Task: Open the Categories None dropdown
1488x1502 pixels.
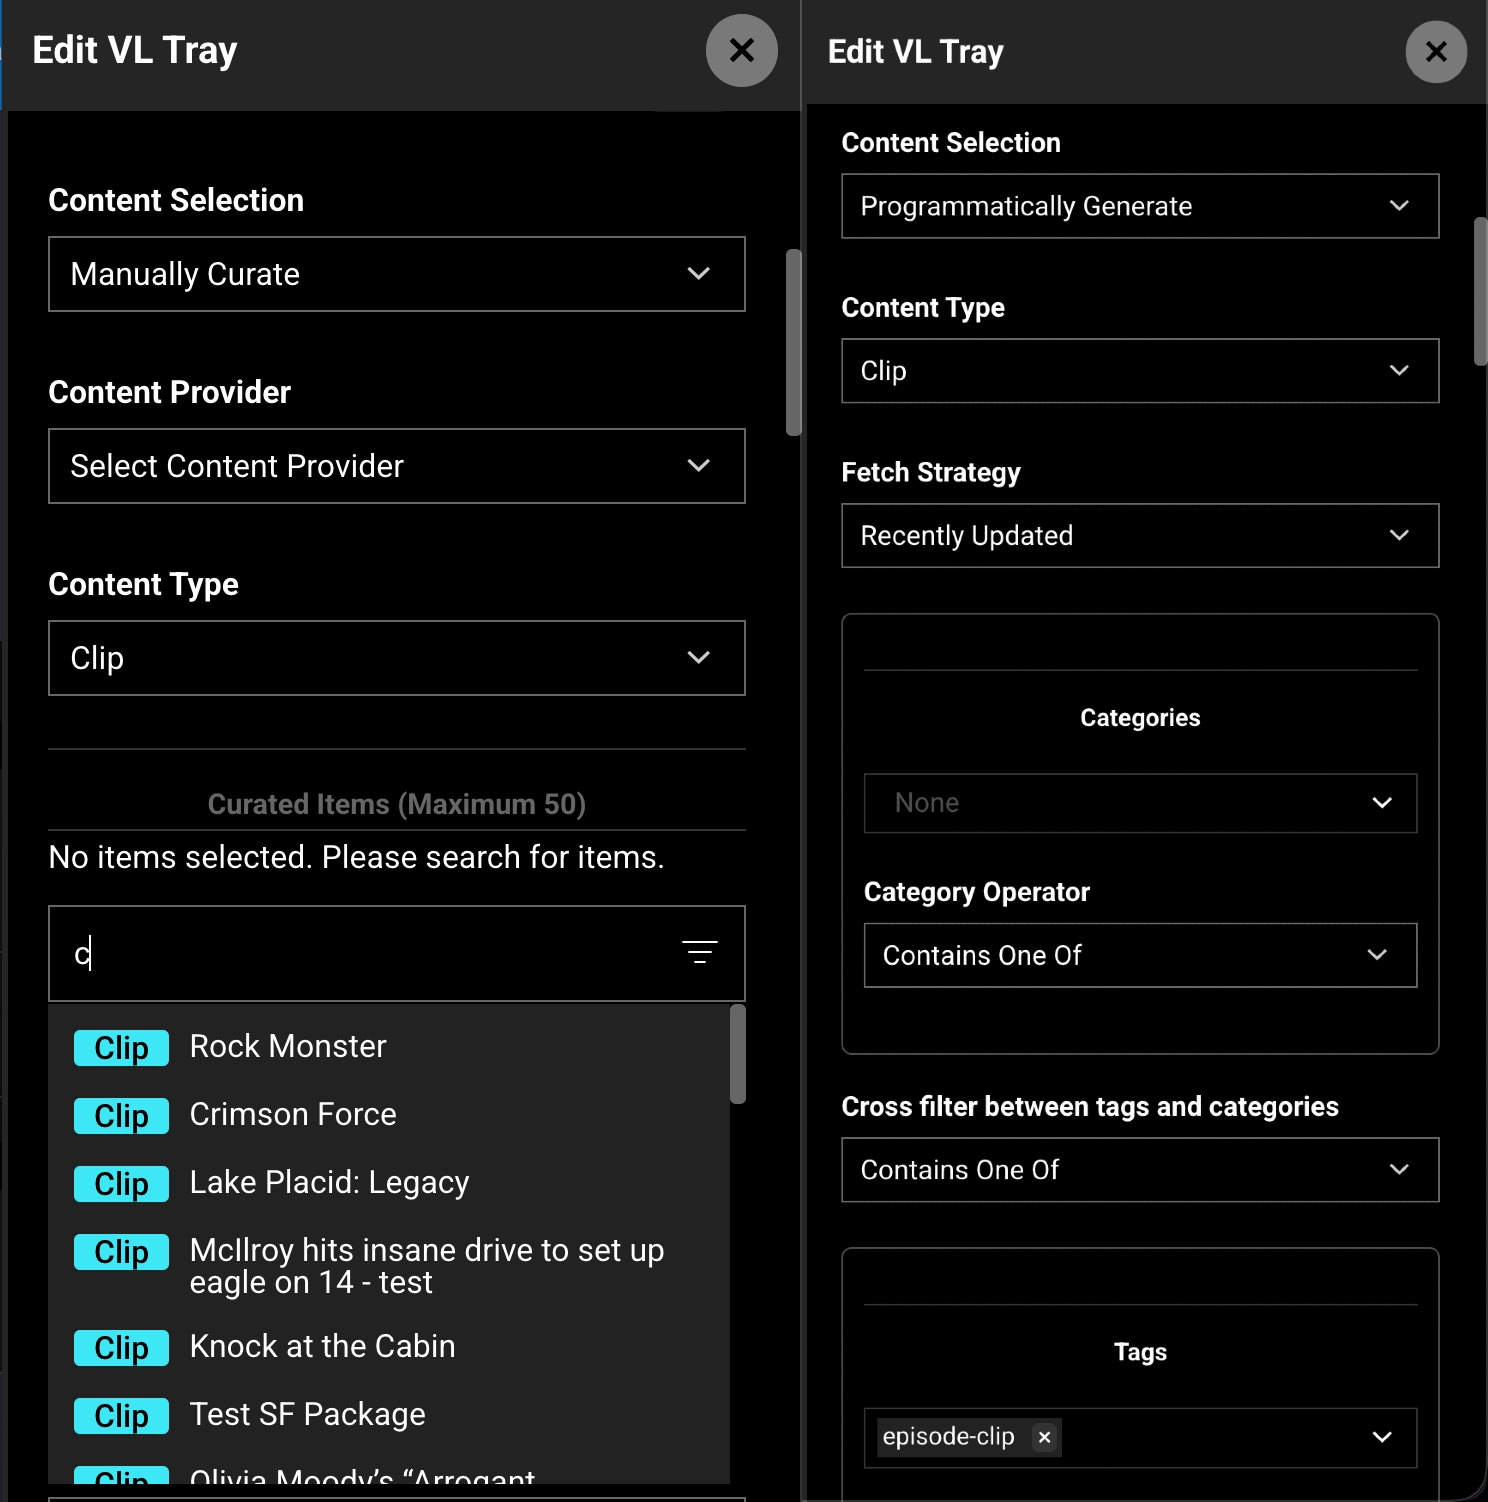Action: tap(1140, 803)
